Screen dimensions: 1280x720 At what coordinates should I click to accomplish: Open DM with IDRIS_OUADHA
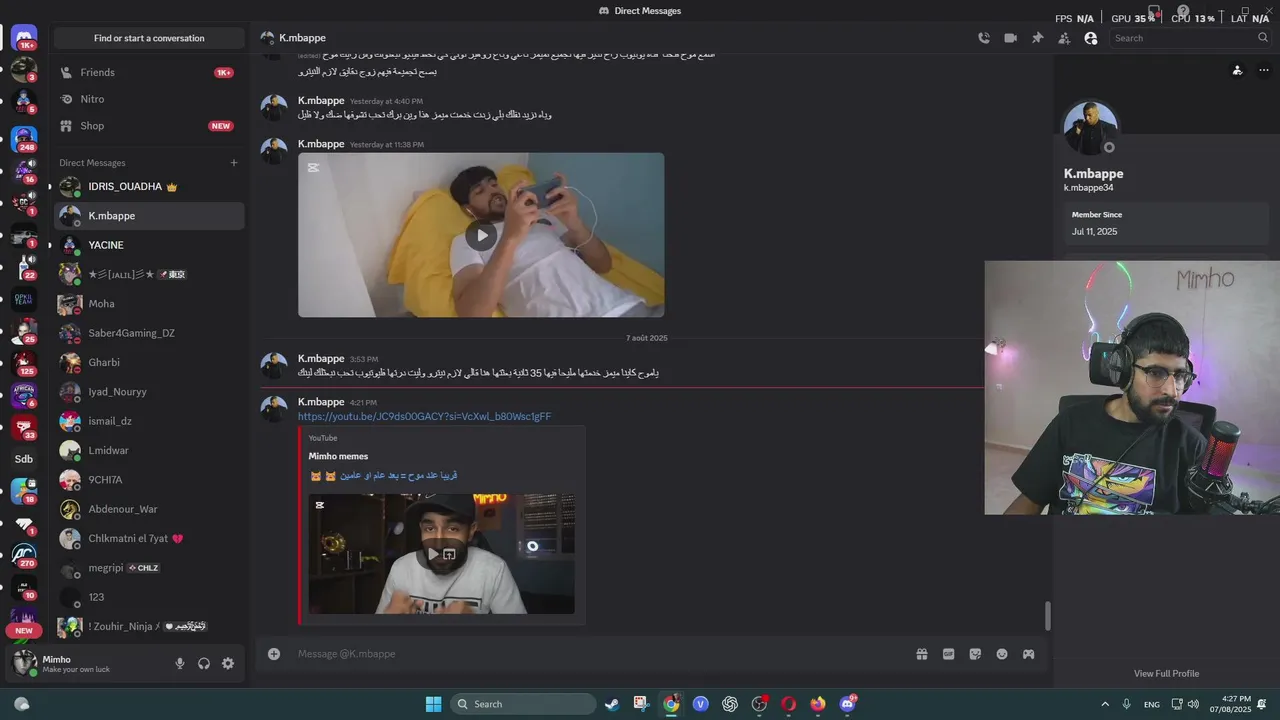tap(149, 187)
